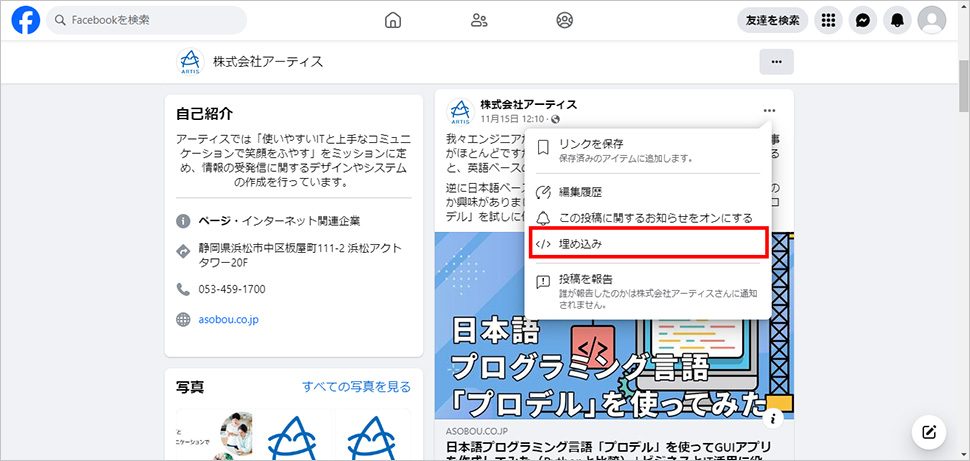Click the post's three-dot options button
This screenshot has width=970, height=461.
[769, 111]
